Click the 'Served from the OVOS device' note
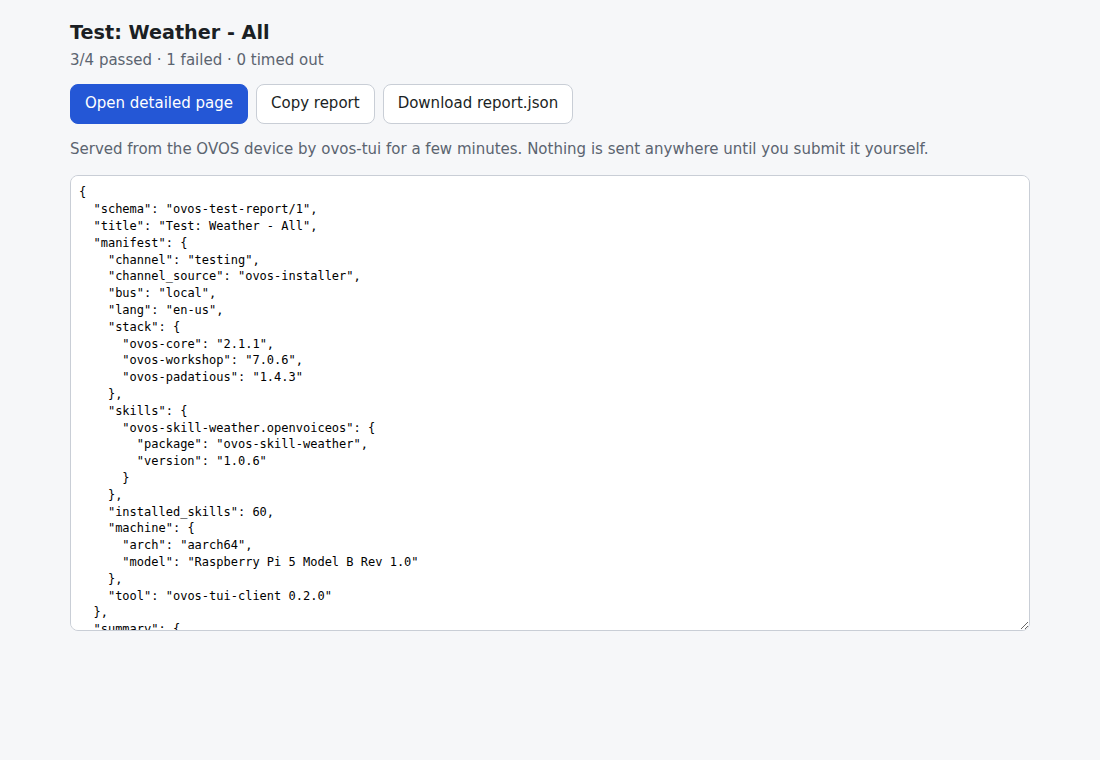The height and width of the screenshot is (760, 1100). (499, 149)
